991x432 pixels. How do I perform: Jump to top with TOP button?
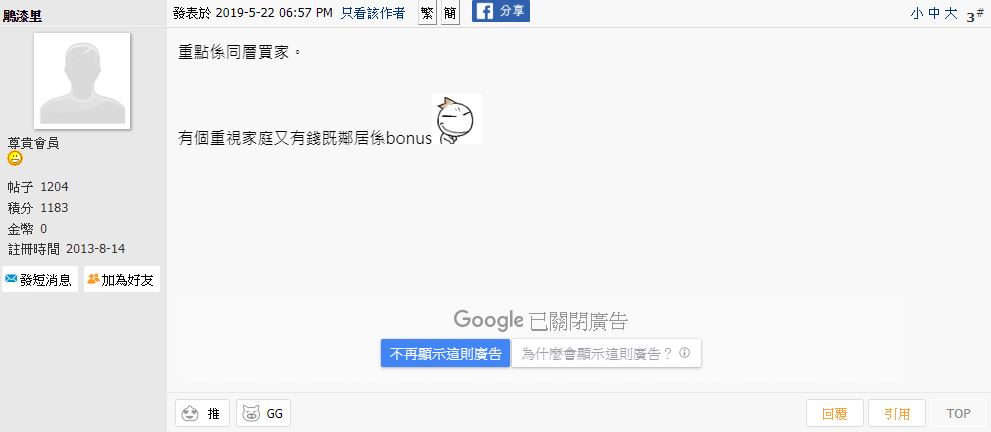(958, 414)
